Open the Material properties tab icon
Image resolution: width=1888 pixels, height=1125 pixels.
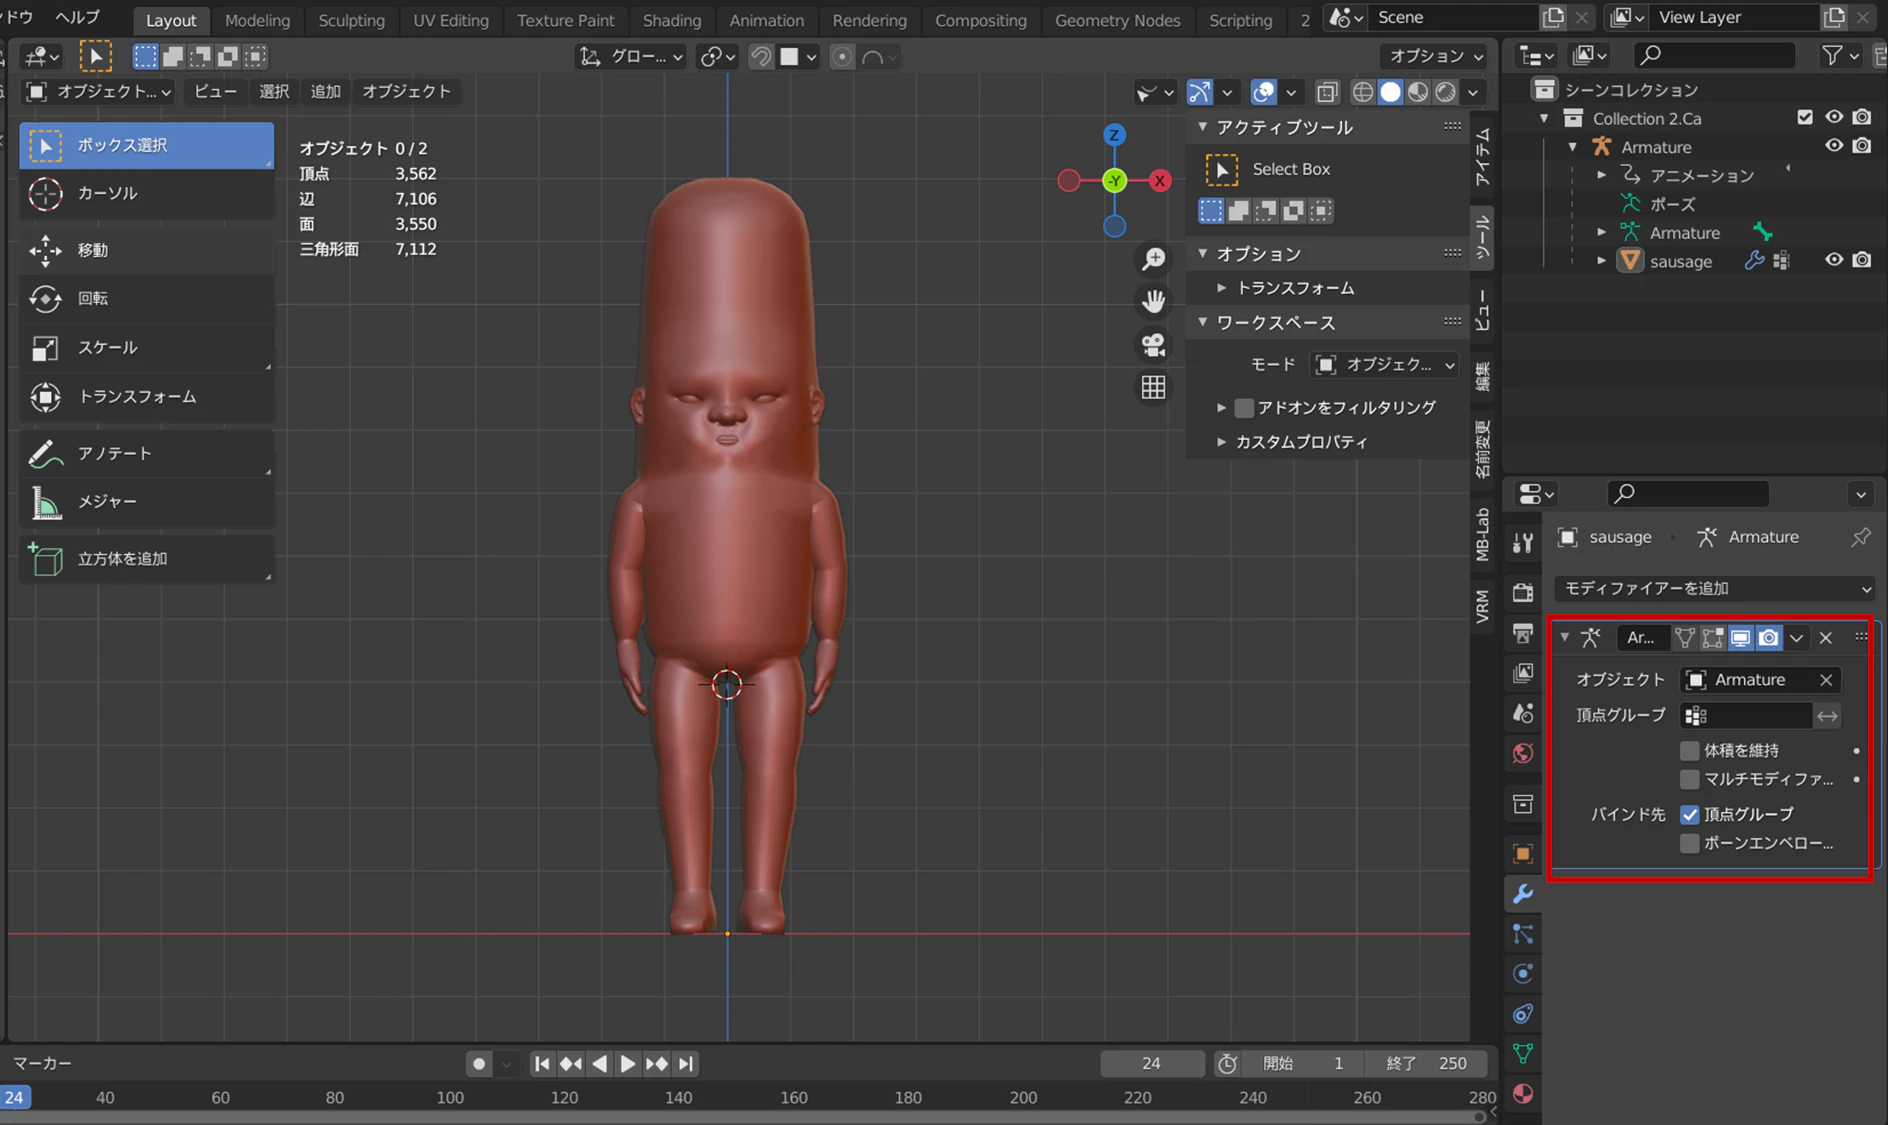click(1522, 1093)
